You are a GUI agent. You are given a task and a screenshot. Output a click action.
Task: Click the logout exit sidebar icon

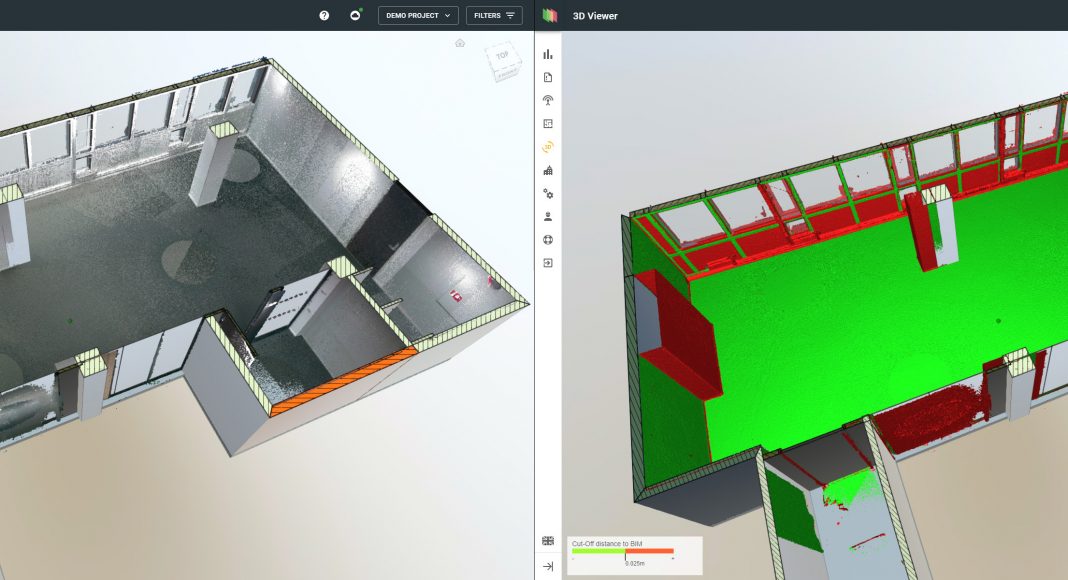click(x=548, y=263)
